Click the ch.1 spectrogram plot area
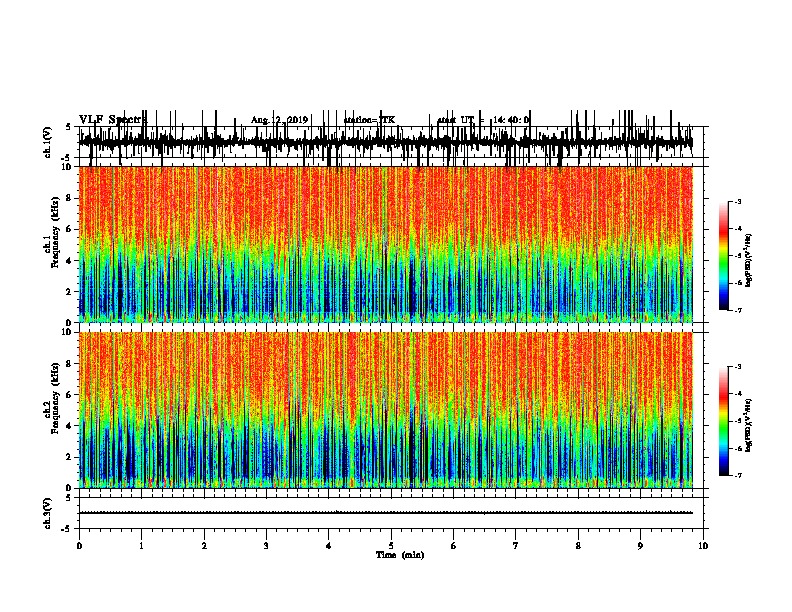The height and width of the screenshot is (612, 792). pos(386,244)
